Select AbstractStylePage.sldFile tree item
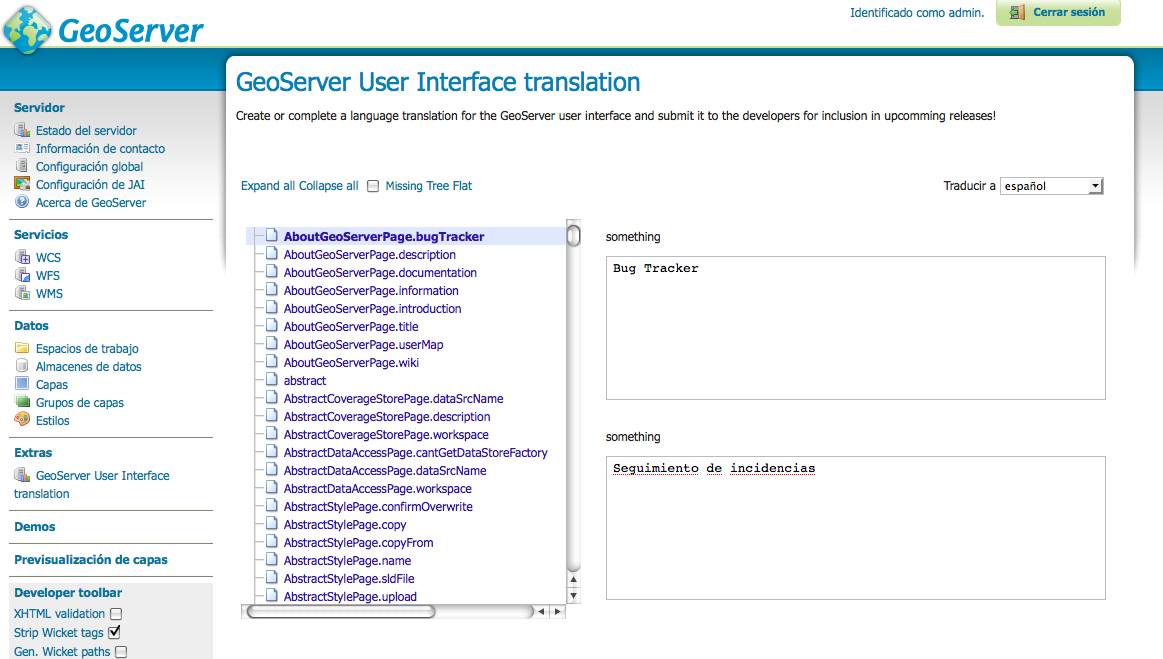Viewport: 1163px width, 659px height. [349, 578]
